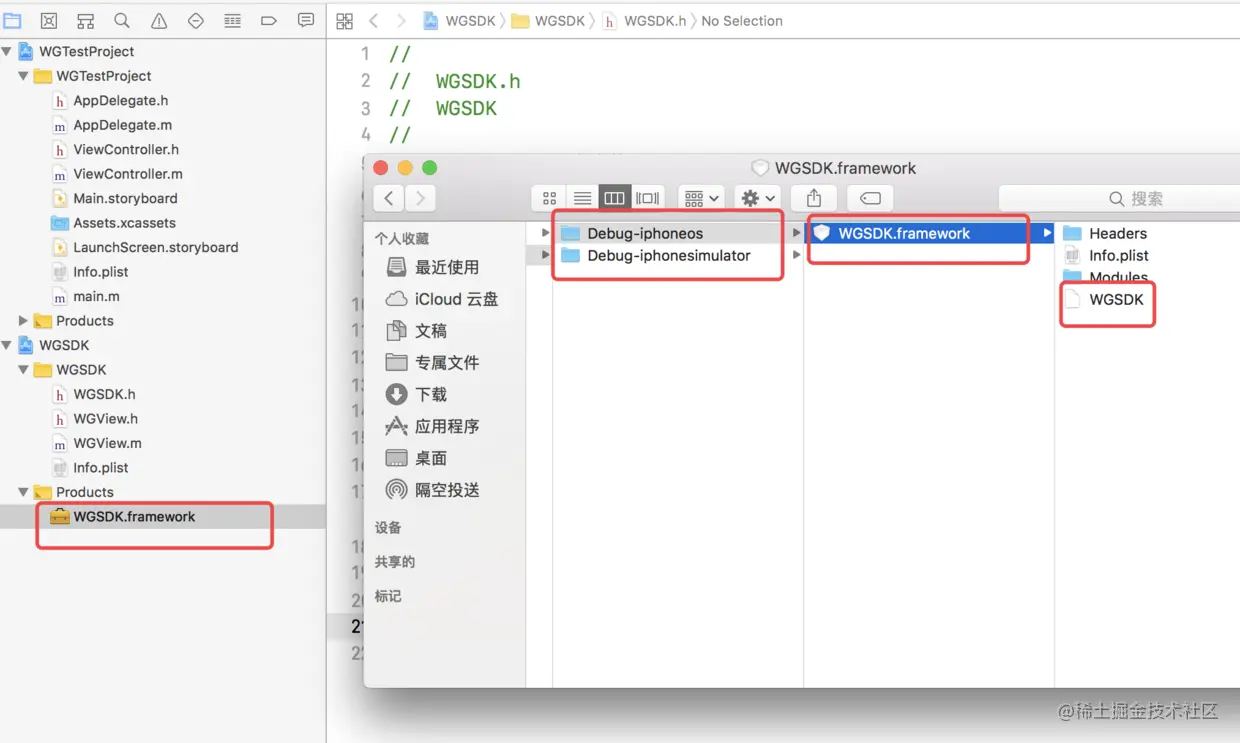Select ViewController.m file
This screenshot has width=1240, height=743.
point(128,174)
